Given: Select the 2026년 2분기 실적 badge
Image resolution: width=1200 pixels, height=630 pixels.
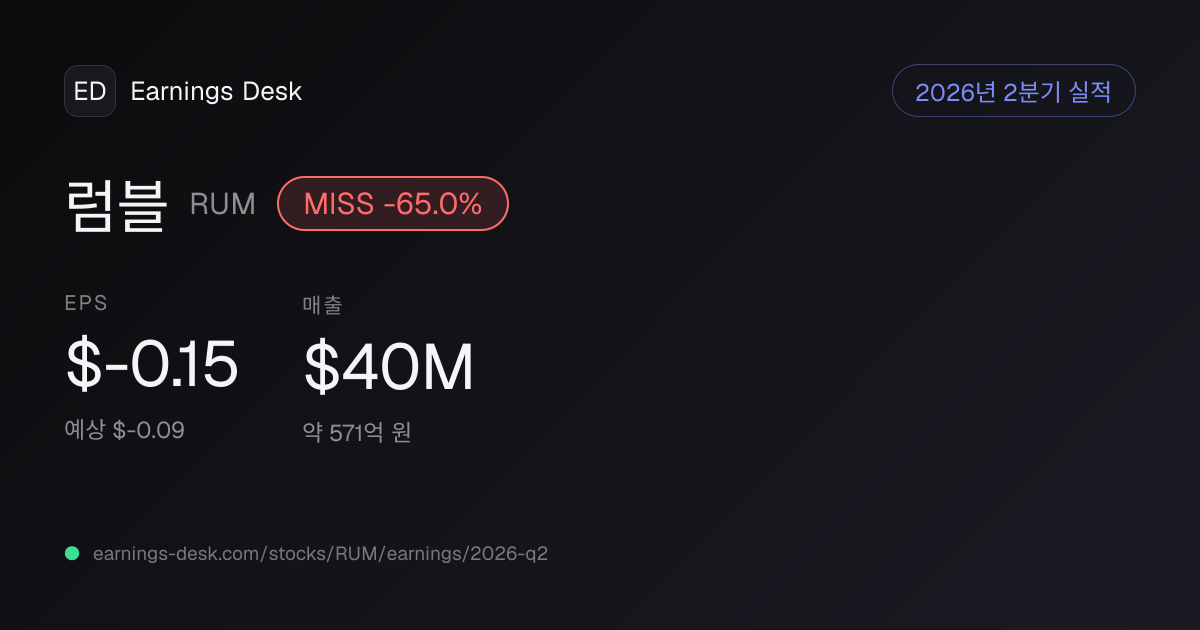Looking at the screenshot, I should pos(1013,91).
